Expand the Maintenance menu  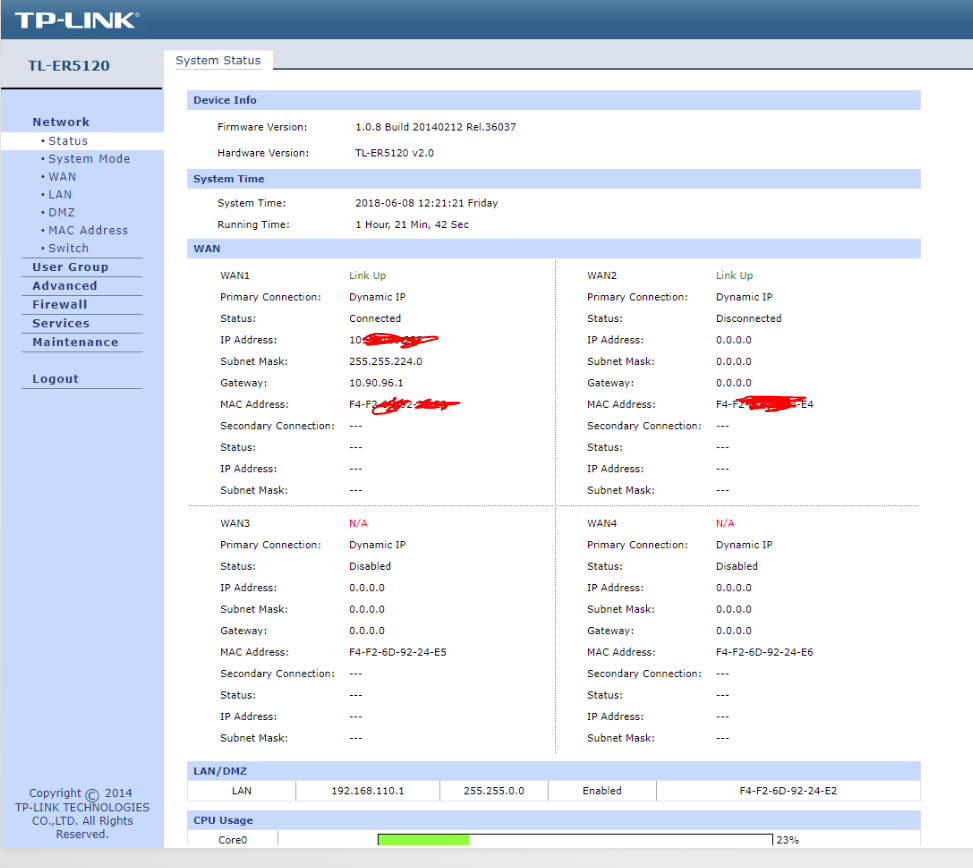75,342
